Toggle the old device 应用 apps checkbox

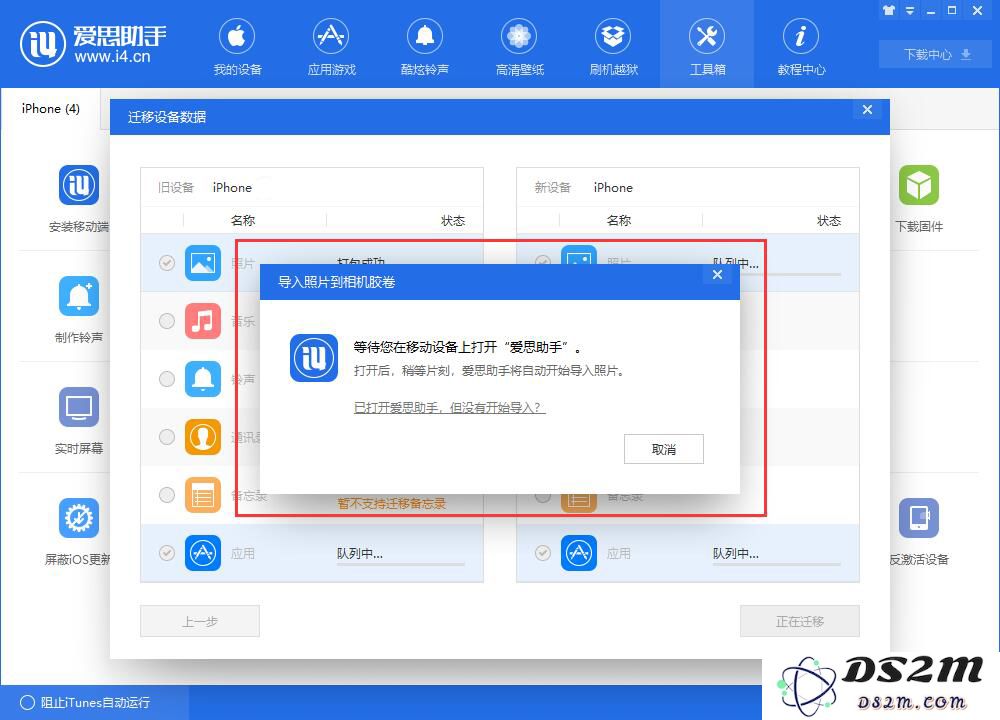pyautogui.click(x=166, y=553)
